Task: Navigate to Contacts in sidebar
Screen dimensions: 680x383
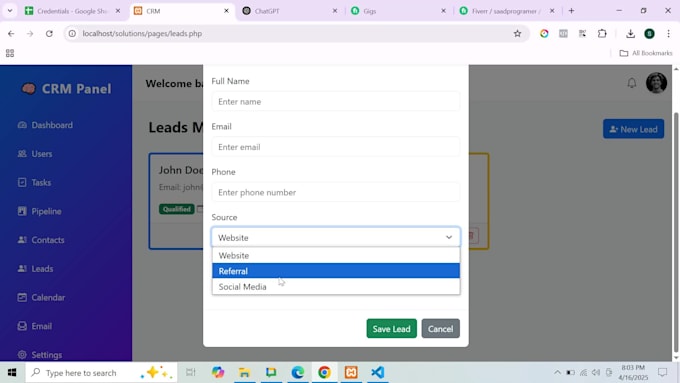Action: click(41, 240)
